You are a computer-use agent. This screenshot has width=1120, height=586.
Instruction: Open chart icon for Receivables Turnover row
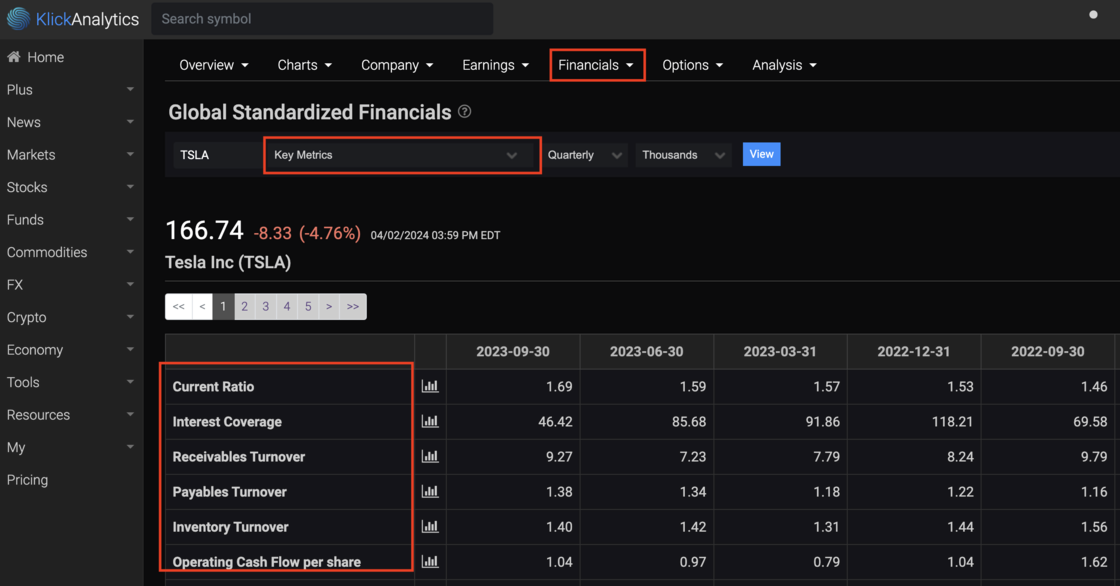click(430, 457)
